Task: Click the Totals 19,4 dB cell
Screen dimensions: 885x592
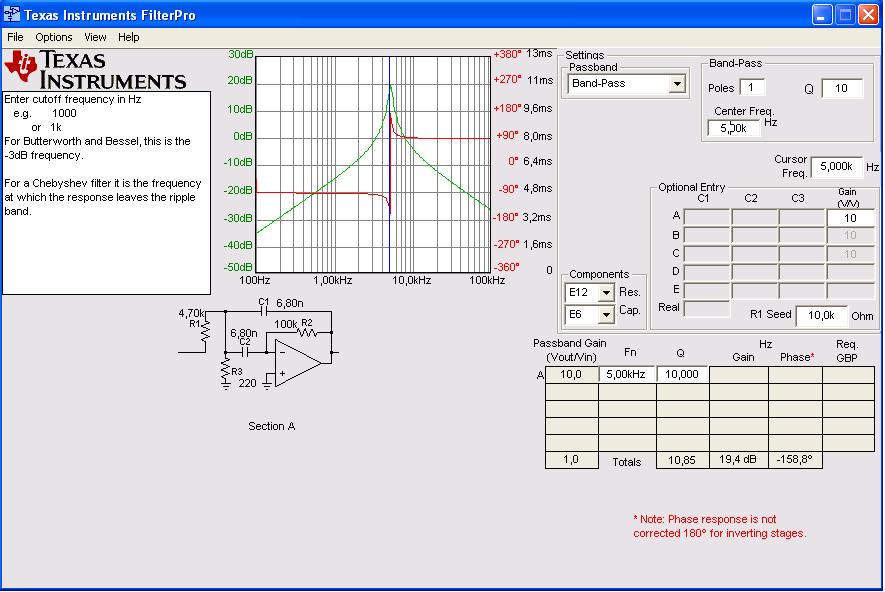Action: tap(738, 460)
